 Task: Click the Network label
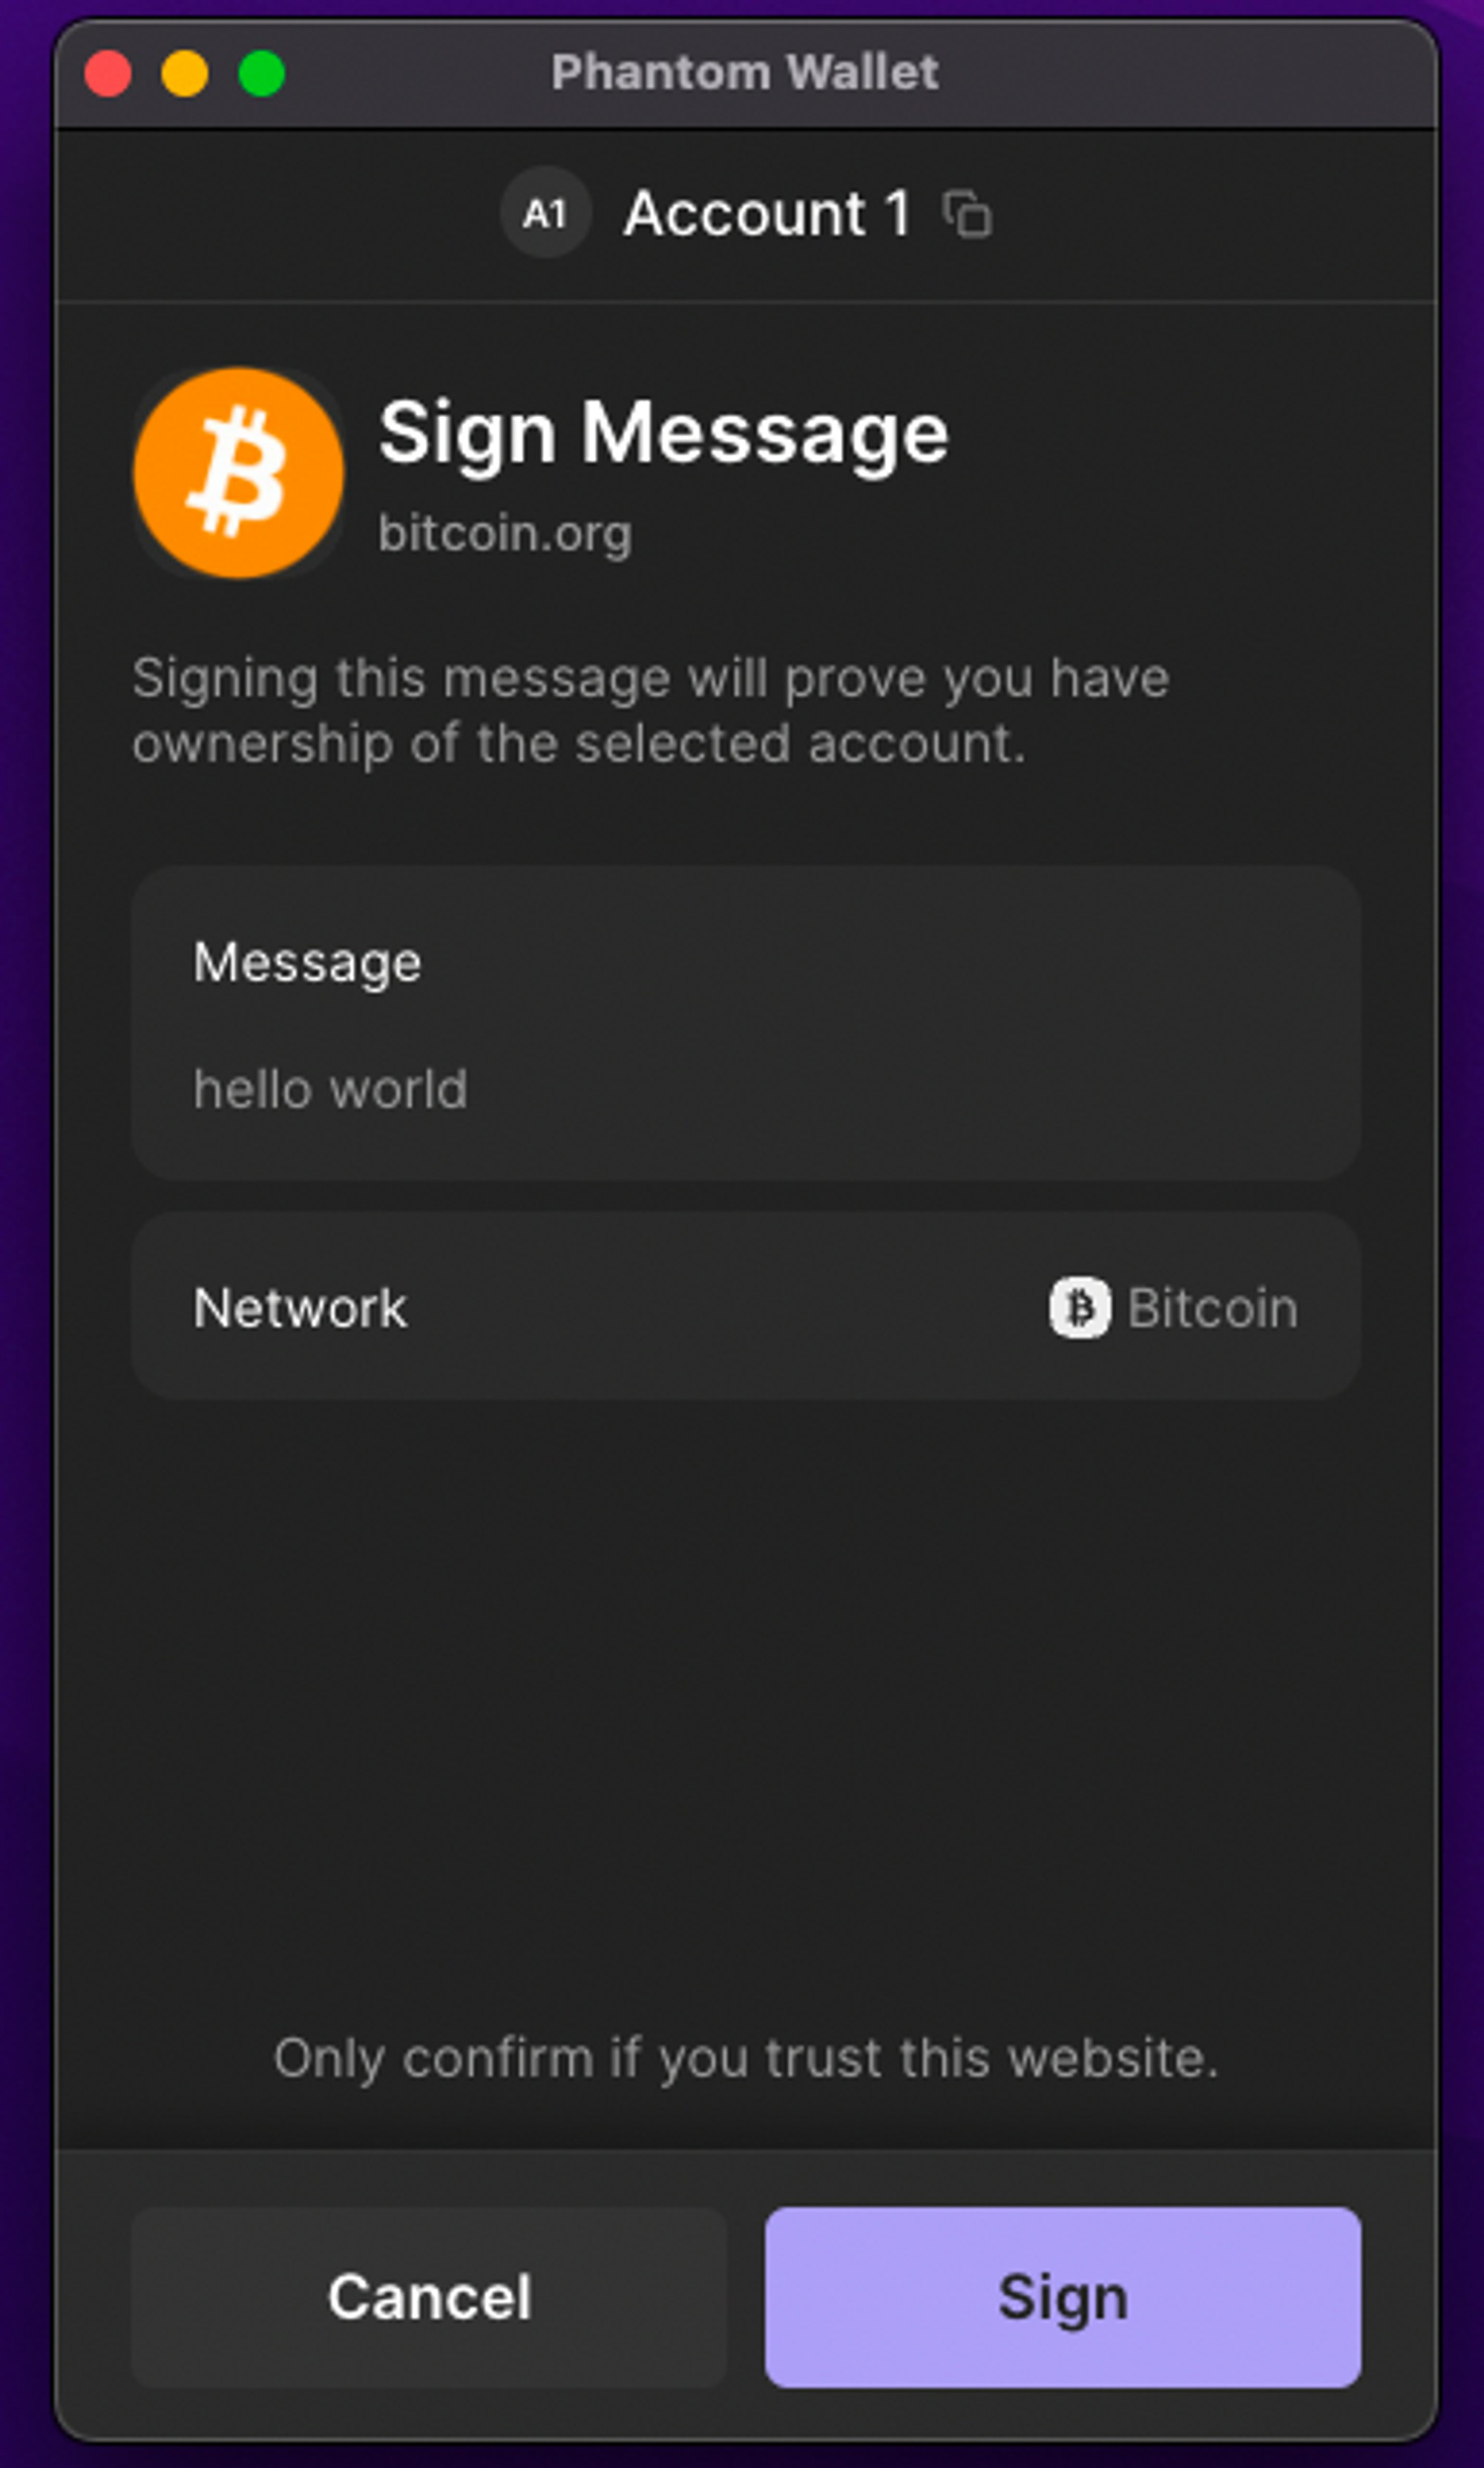299,1307
